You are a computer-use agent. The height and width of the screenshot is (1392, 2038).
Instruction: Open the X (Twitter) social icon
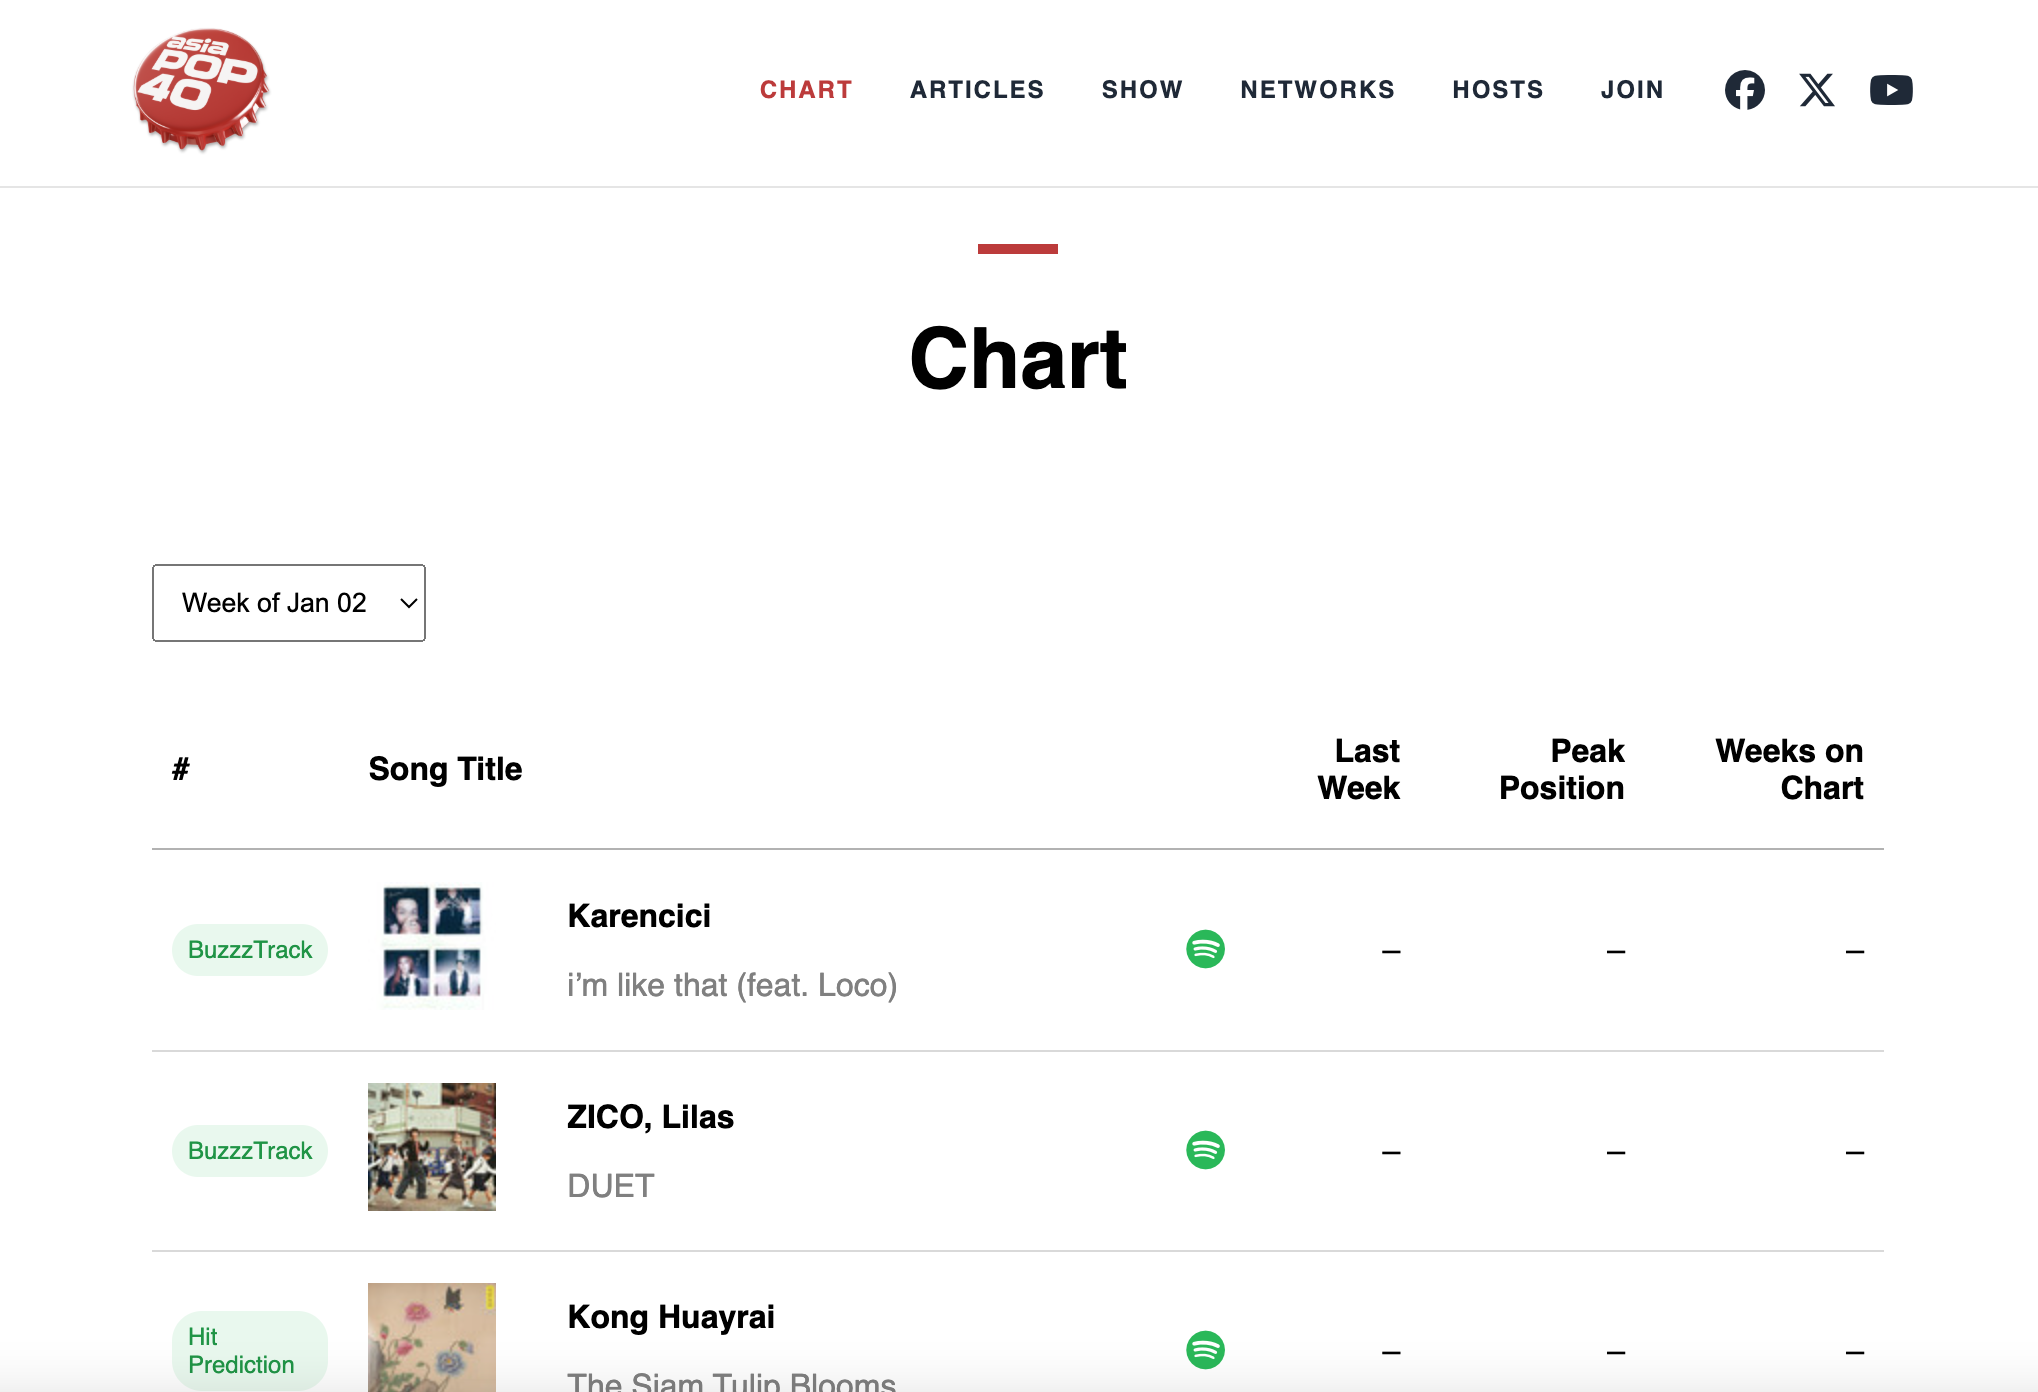1817,90
